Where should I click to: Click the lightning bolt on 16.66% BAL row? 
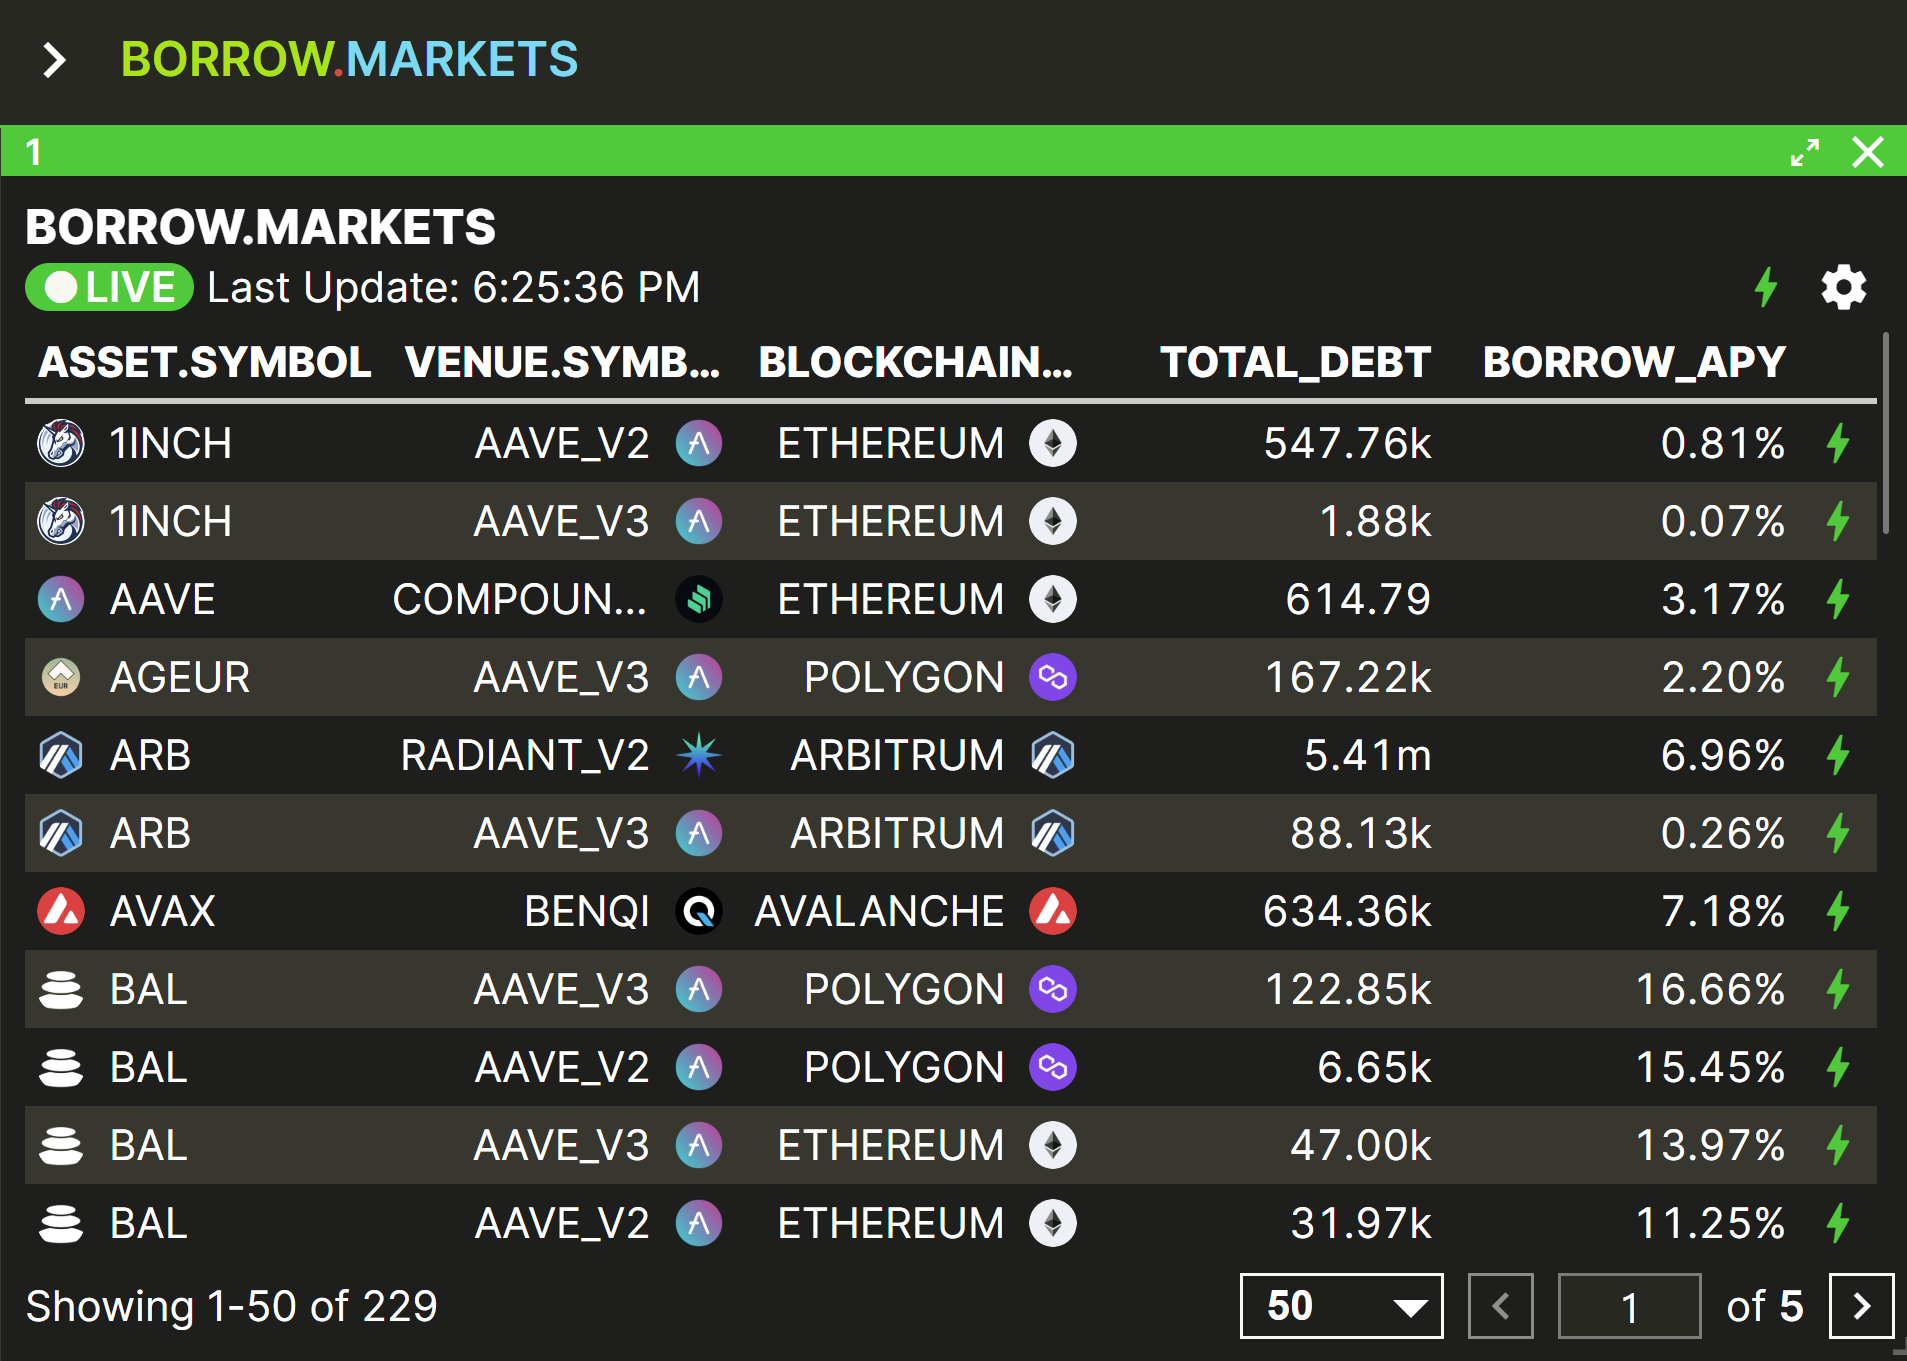[x=1838, y=989]
